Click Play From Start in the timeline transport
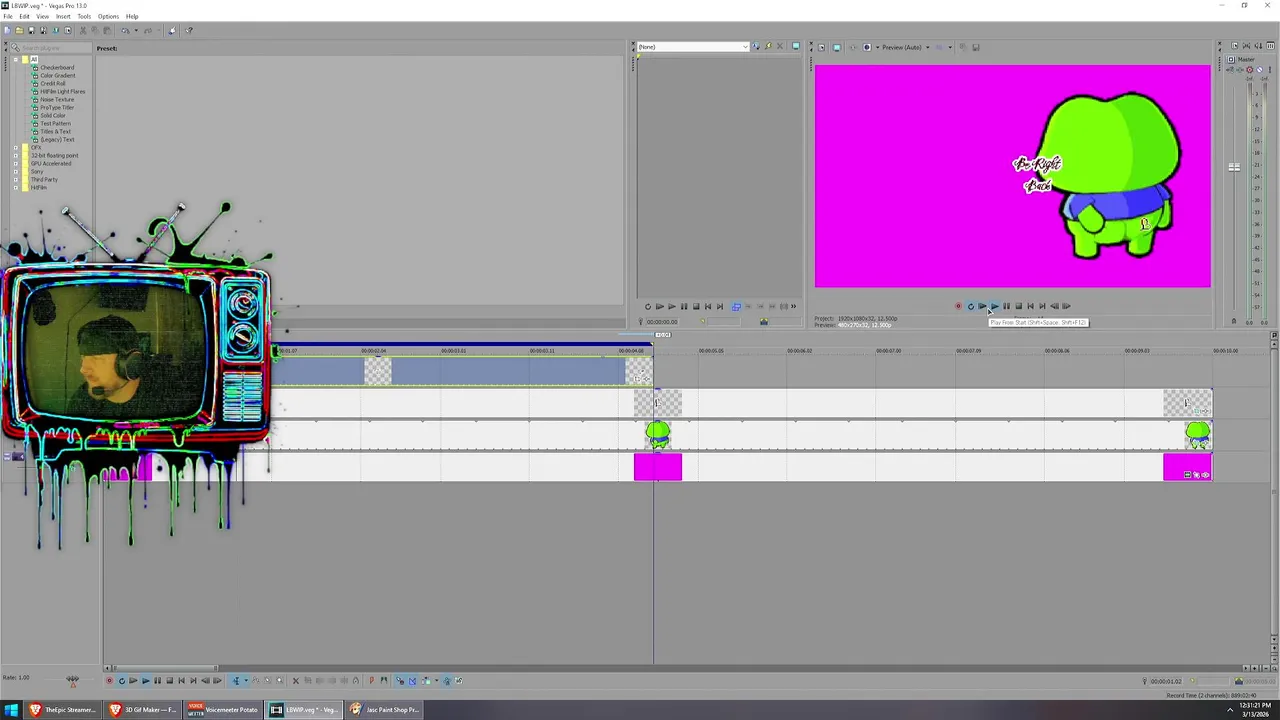 tap(133, 681)
